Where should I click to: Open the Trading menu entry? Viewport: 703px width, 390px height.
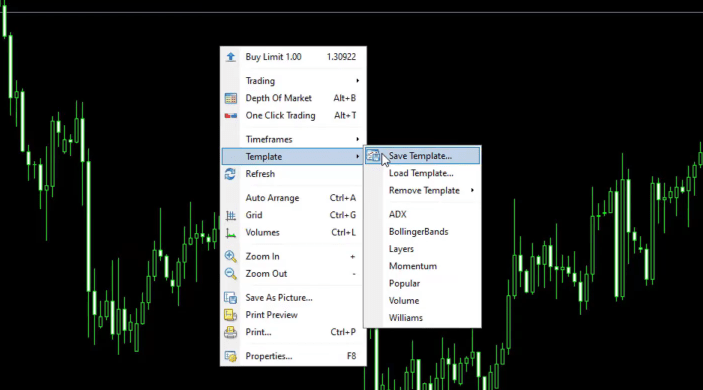pos(293,81)
